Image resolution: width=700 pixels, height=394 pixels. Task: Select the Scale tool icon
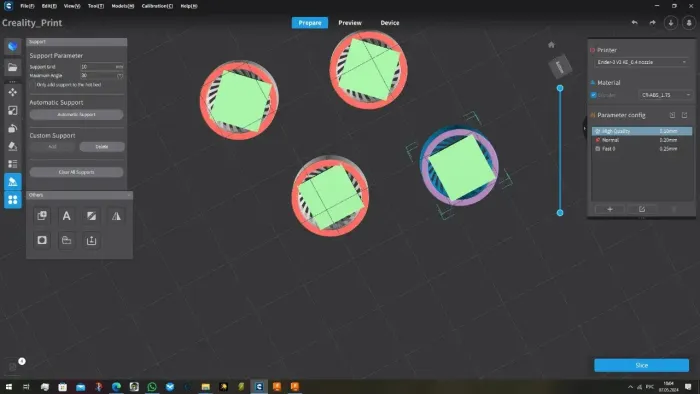(12, 110)
